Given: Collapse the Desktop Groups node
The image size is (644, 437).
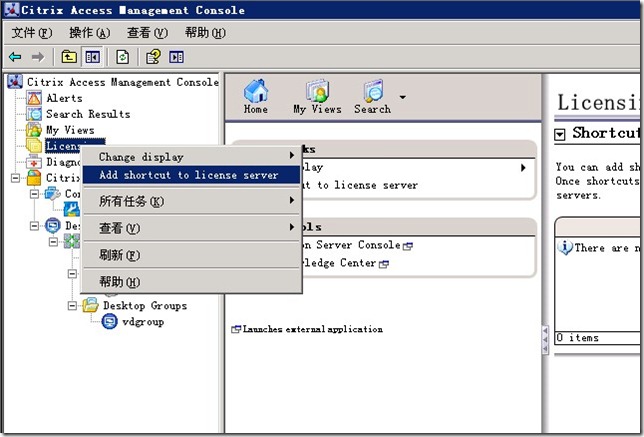Looking at the screenshot, I should click(x=72, y=306).
